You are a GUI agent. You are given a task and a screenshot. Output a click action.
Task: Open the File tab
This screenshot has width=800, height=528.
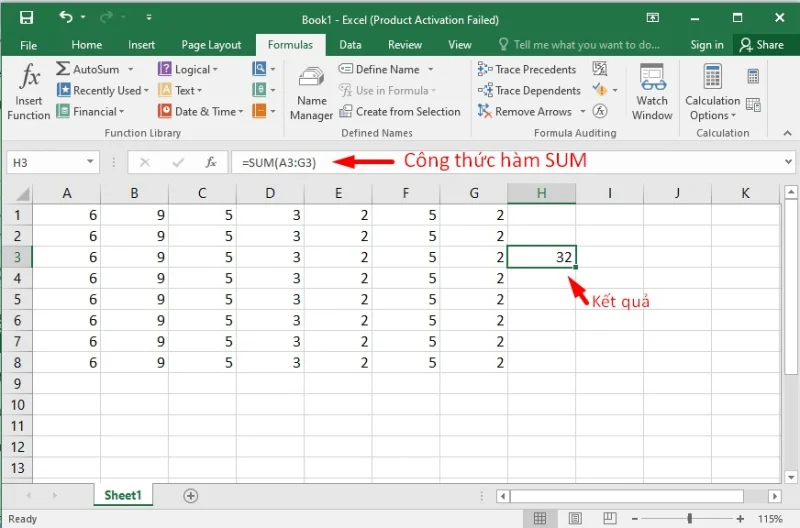29,45
